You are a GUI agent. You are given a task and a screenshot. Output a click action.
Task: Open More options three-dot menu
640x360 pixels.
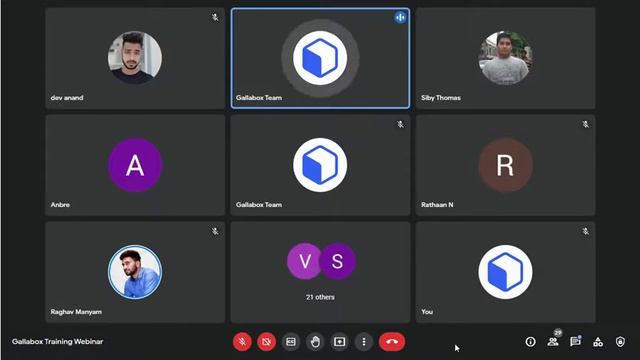coord(364,342)
